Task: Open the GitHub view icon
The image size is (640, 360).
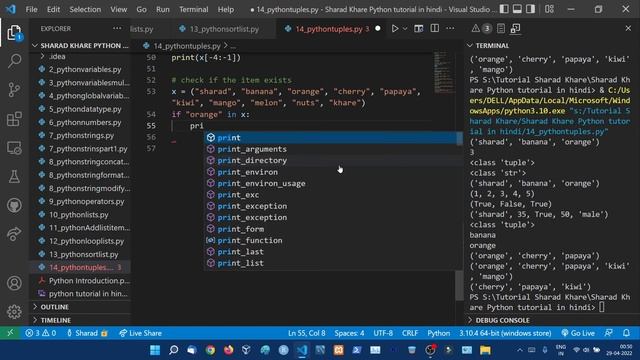Action: tap(14, 205)
